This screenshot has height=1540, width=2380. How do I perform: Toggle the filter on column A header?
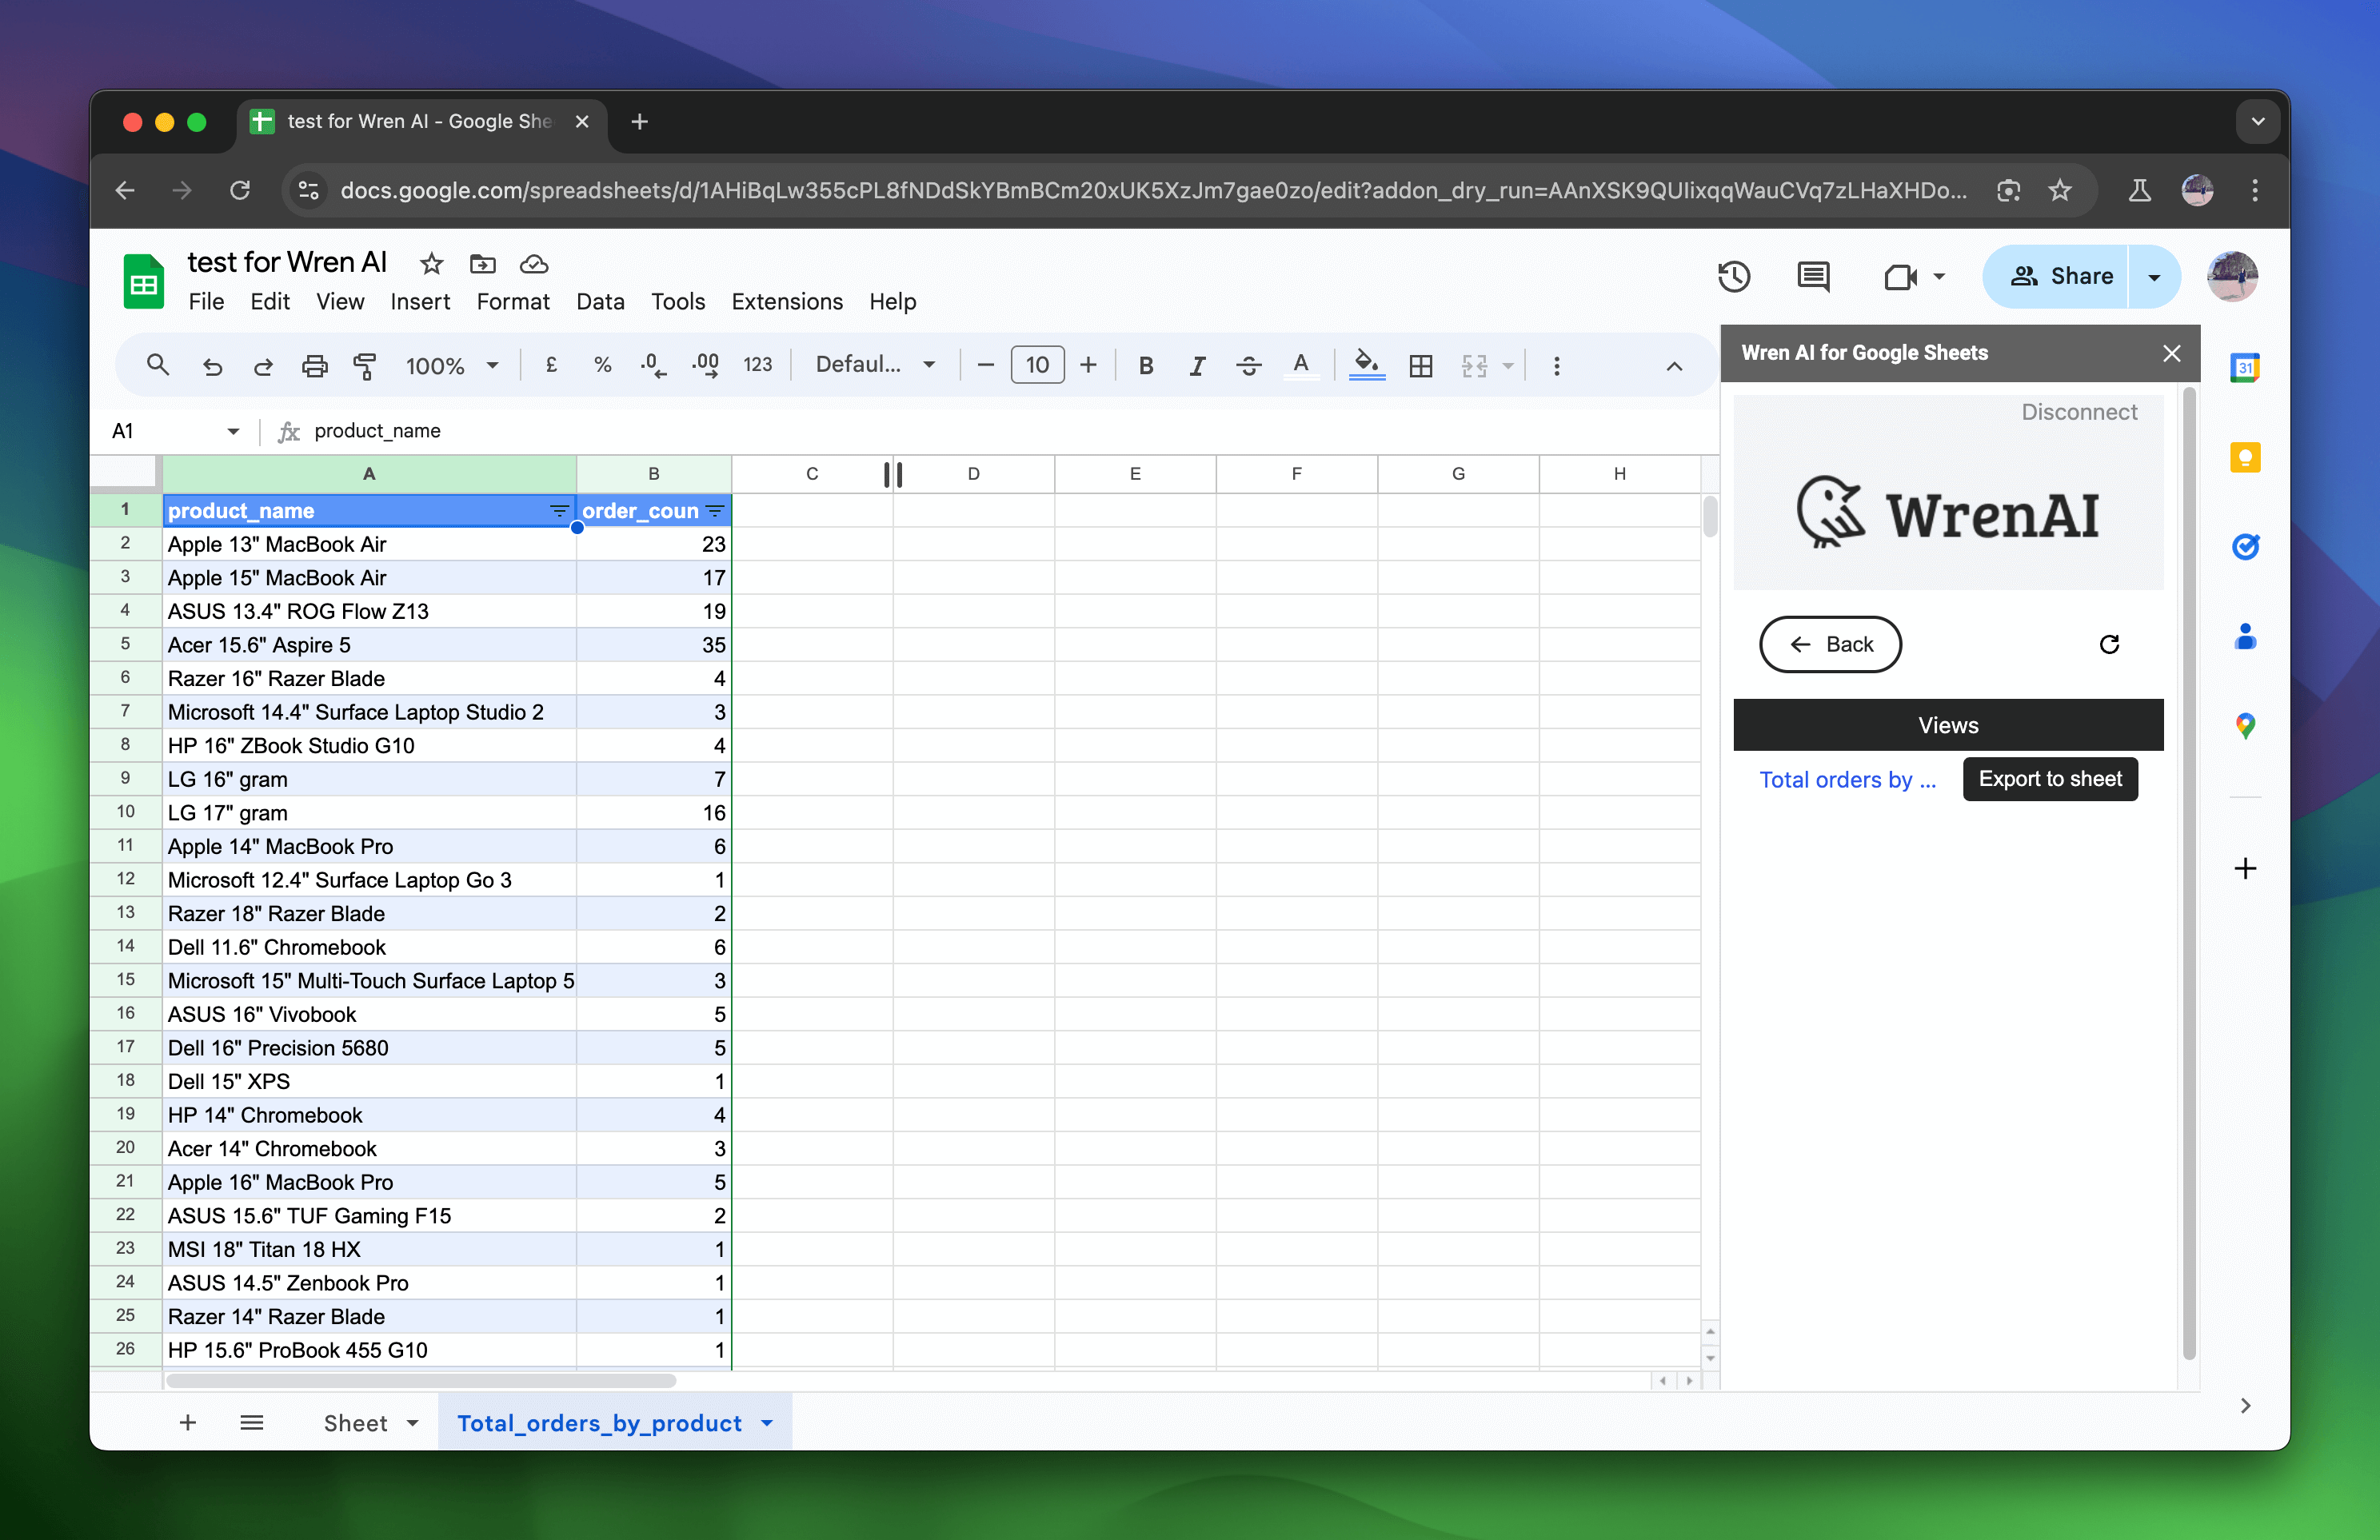557,510
